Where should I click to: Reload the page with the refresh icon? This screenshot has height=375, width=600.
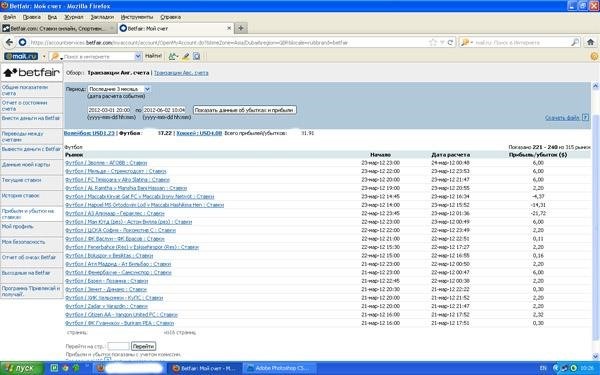(450, 42)
